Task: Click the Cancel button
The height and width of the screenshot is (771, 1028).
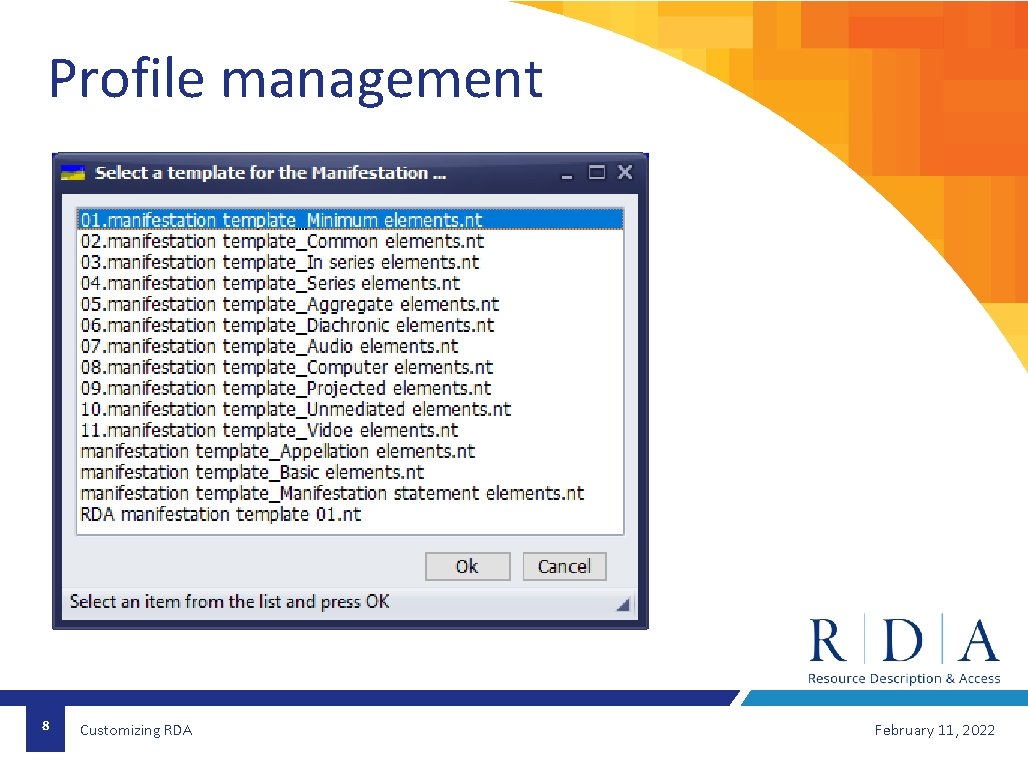Action: pyautogui.click(x=564, y=566)
